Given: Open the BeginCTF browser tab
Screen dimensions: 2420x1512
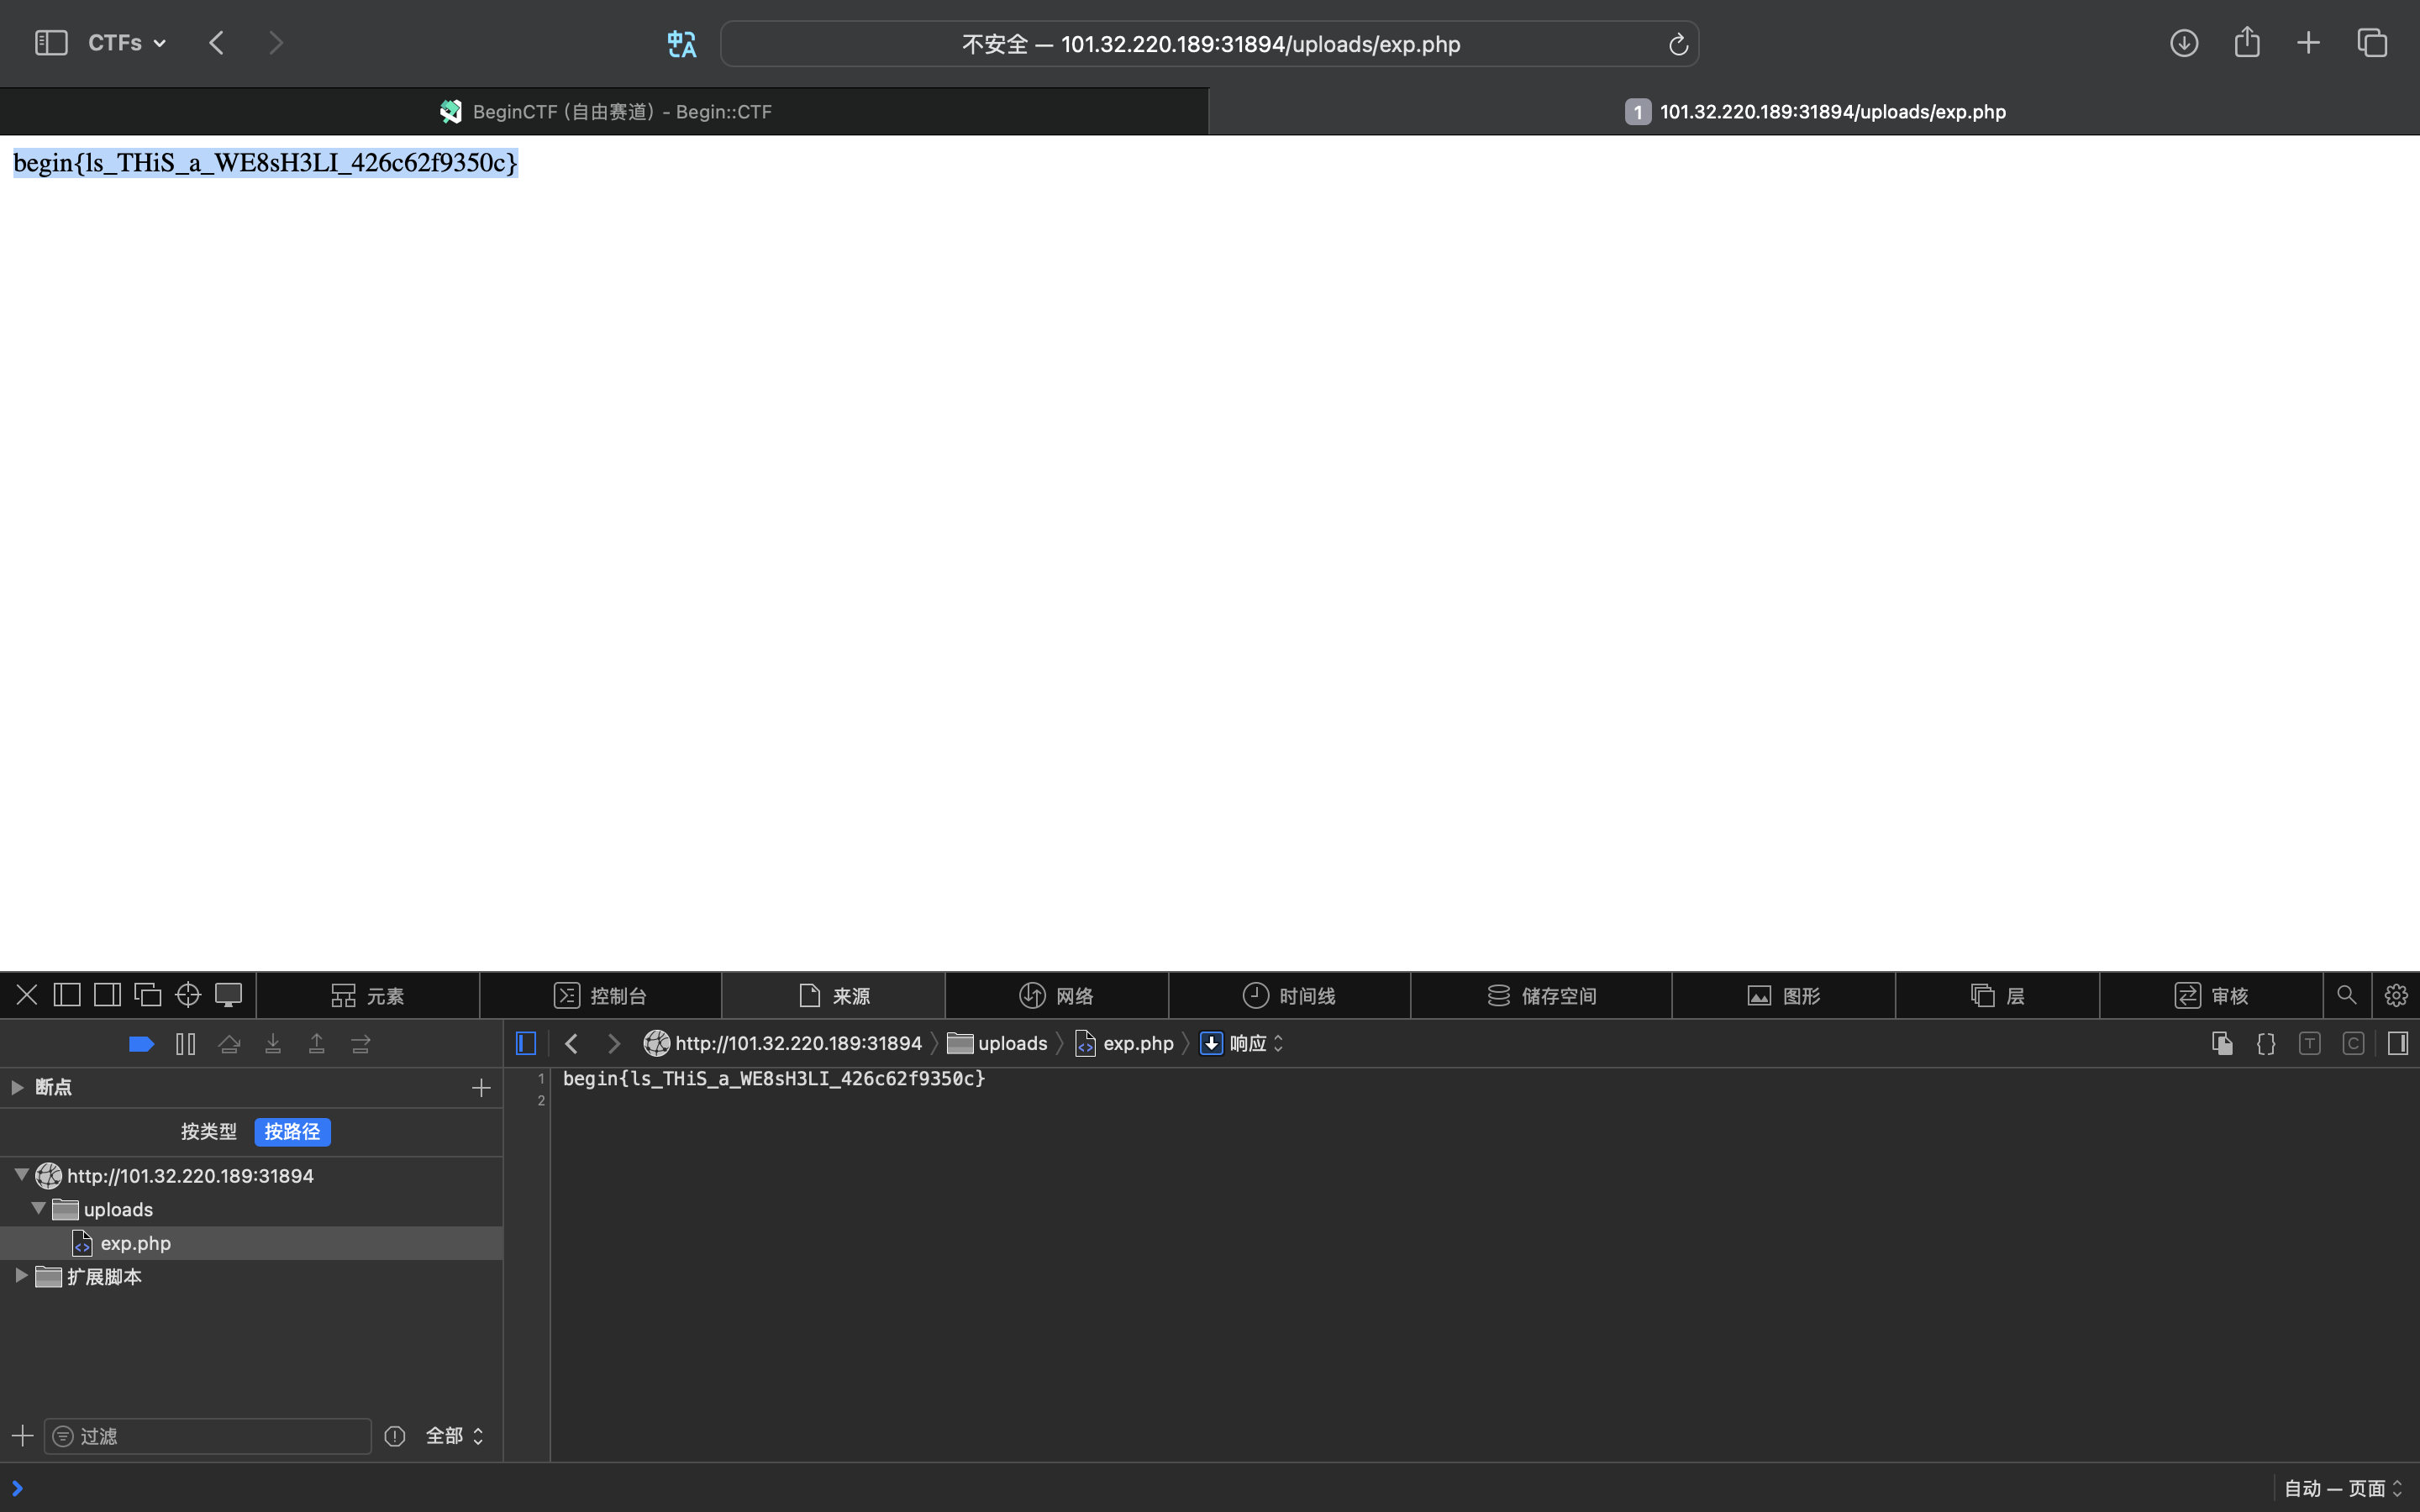Looking at the screenshot, I should (x=604, y=112).
